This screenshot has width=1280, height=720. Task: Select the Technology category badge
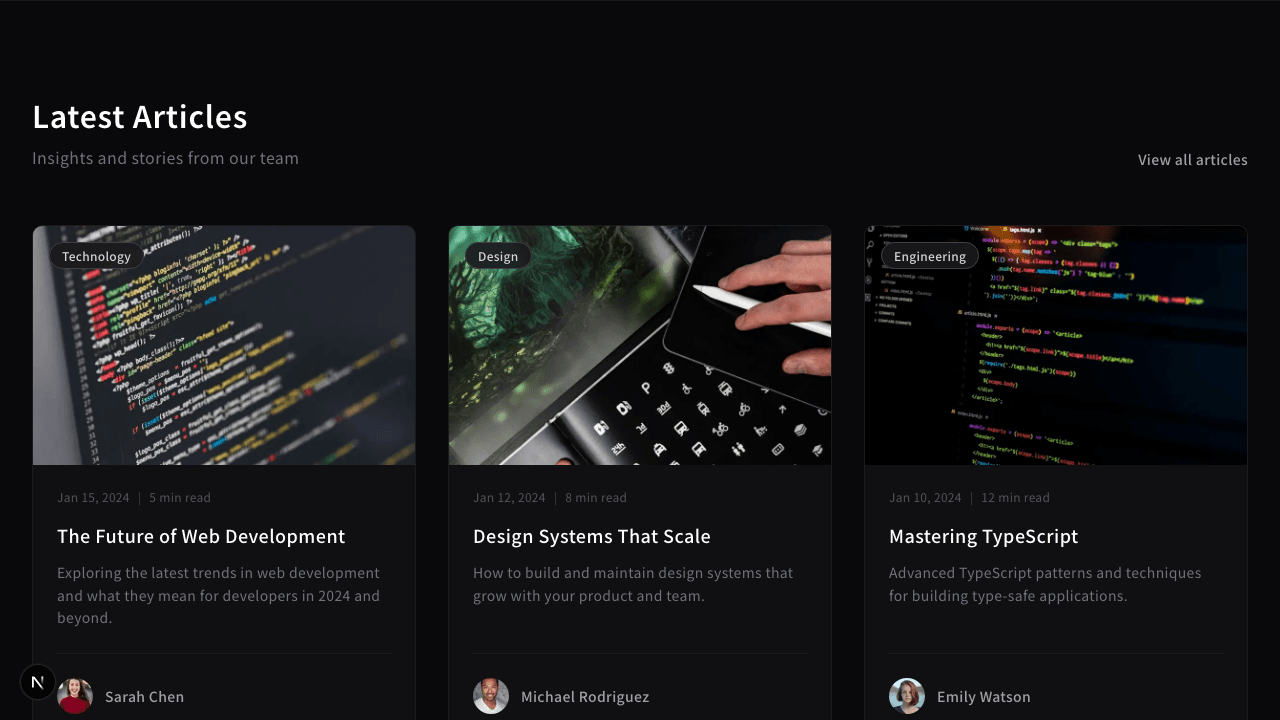click(x=96, y=256)
